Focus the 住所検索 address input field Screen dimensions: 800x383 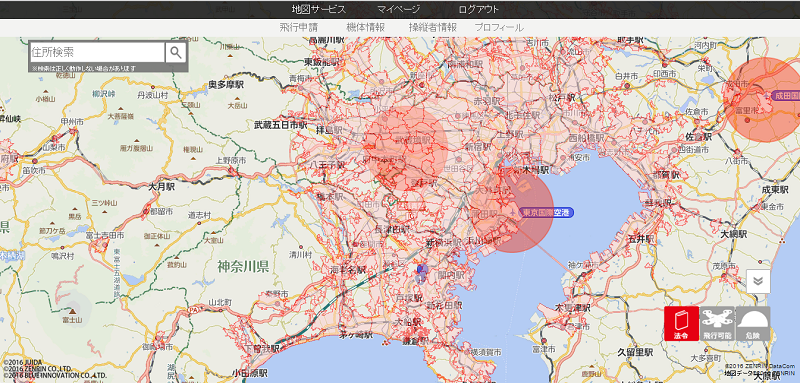point(97,52)
